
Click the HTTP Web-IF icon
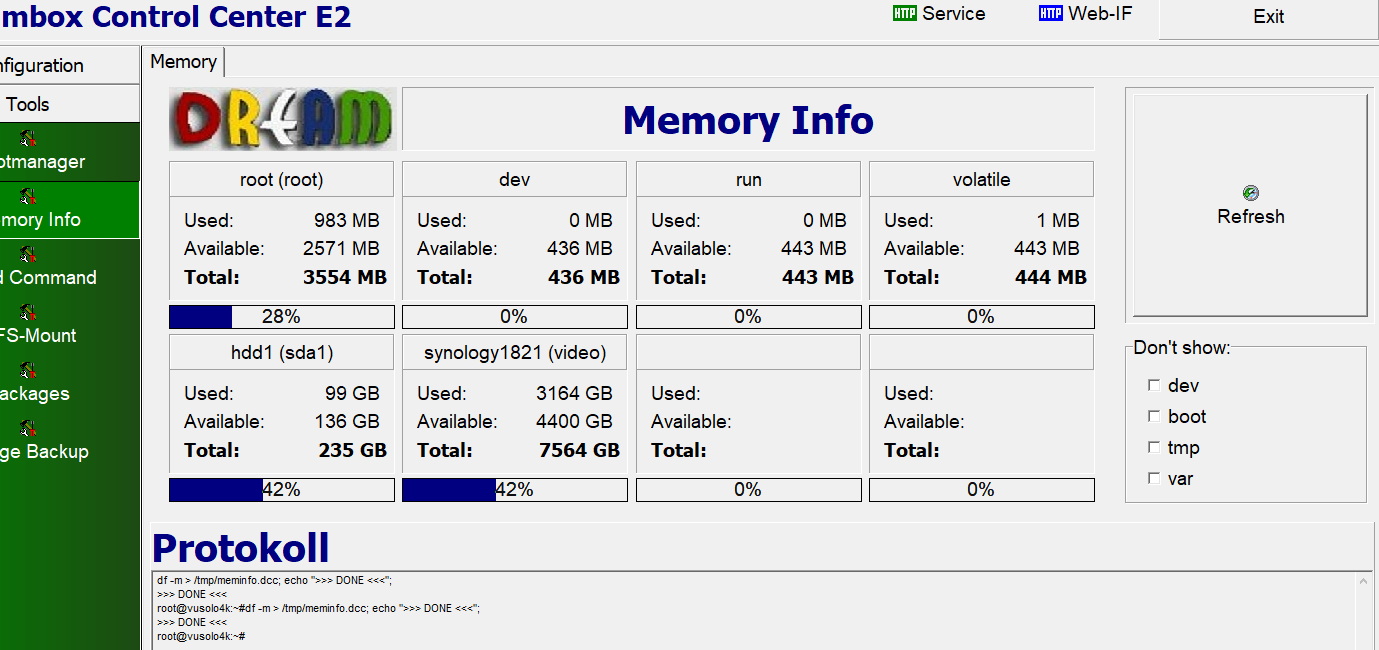(x=1050, y=14)
